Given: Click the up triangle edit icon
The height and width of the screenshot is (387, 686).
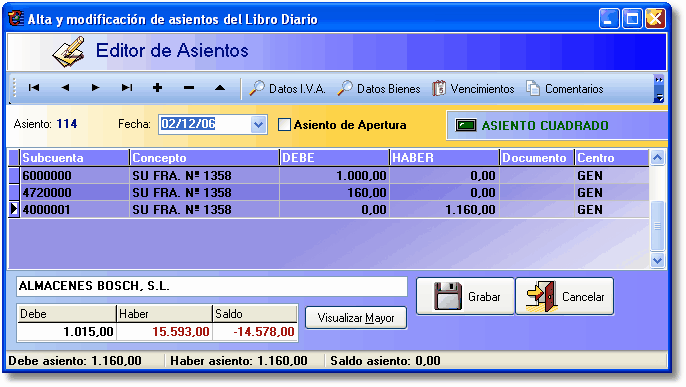Looking at the screenshot, I should pyautogui.click(x=220, y=88).
